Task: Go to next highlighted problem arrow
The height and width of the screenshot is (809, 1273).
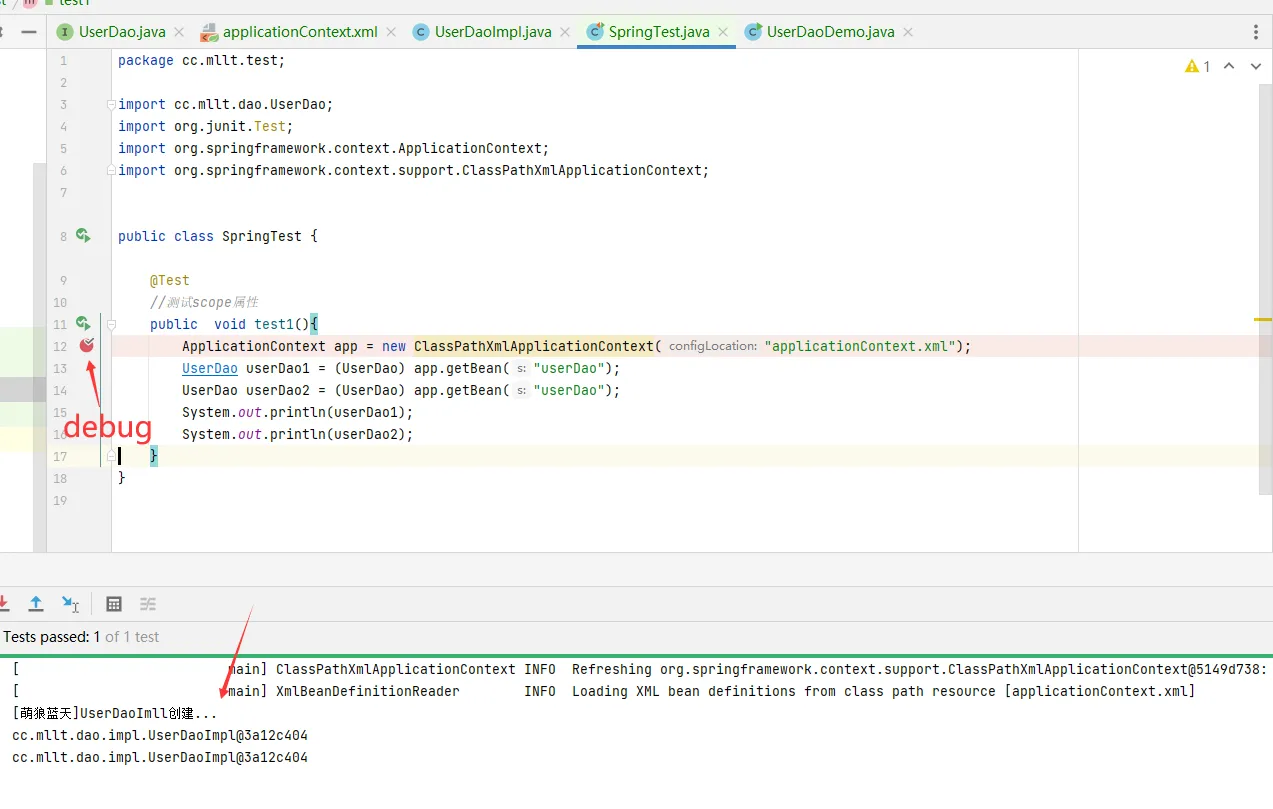Action: [1256, 66]
